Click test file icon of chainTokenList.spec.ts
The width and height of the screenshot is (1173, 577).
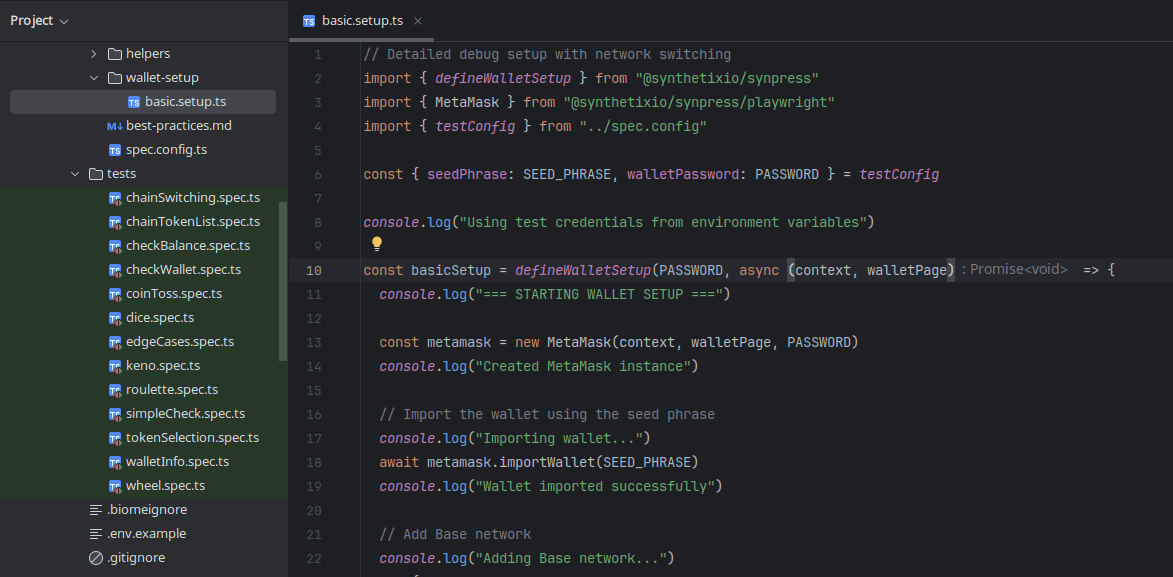[114, 222]
